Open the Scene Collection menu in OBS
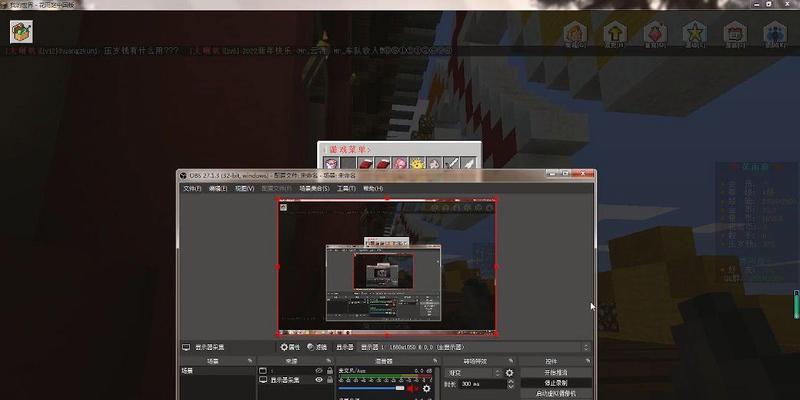This screenshot has height=400, width=800. [x=314, y=189]
